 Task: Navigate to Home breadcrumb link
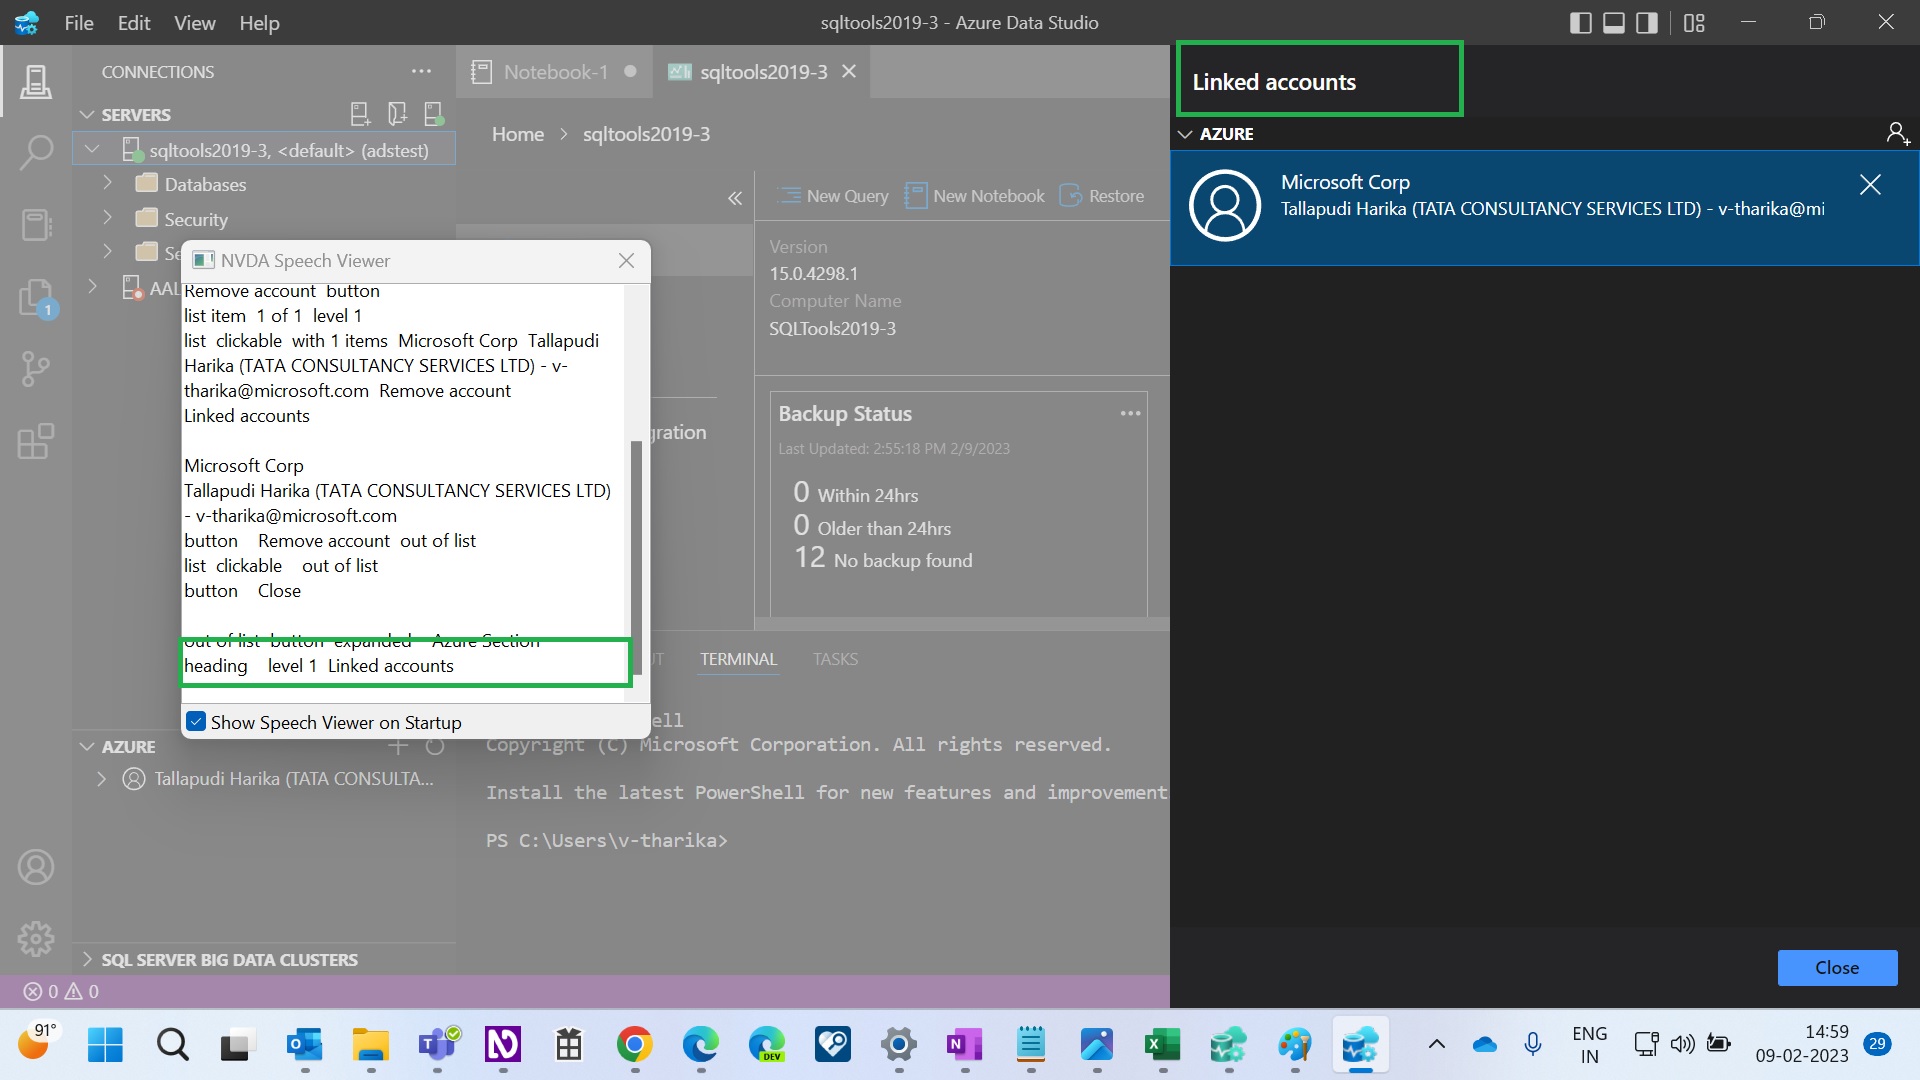(x=518, y=133)
